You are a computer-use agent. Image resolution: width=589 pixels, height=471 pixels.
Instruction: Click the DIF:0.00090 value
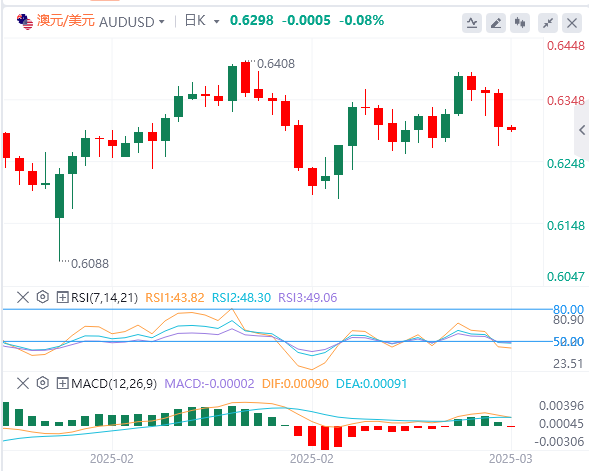click(x=295, y=383)
